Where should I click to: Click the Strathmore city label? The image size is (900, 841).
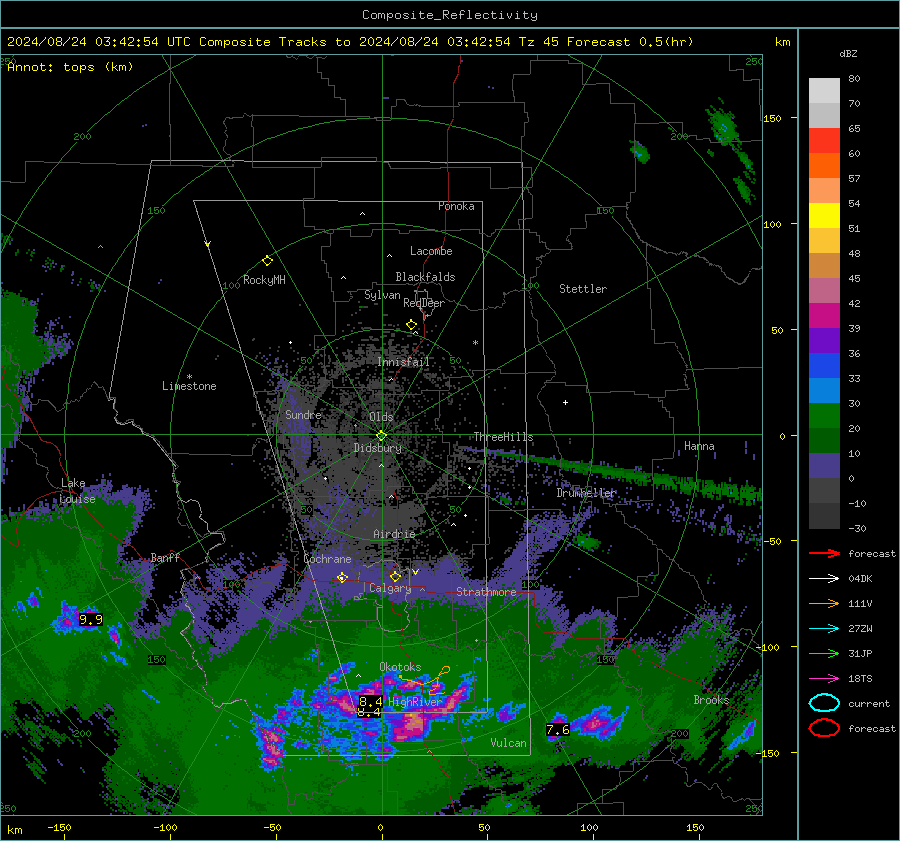click(486, 592)
